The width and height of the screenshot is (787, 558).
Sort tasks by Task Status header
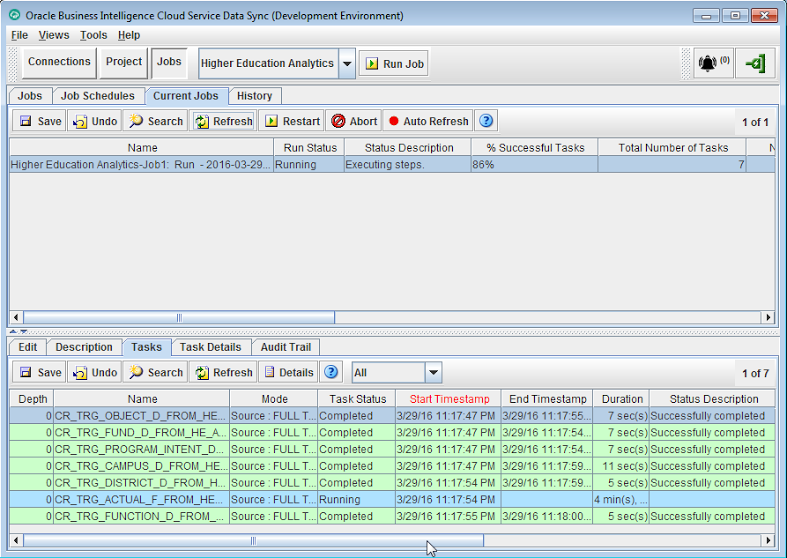[x=357, y=399]
